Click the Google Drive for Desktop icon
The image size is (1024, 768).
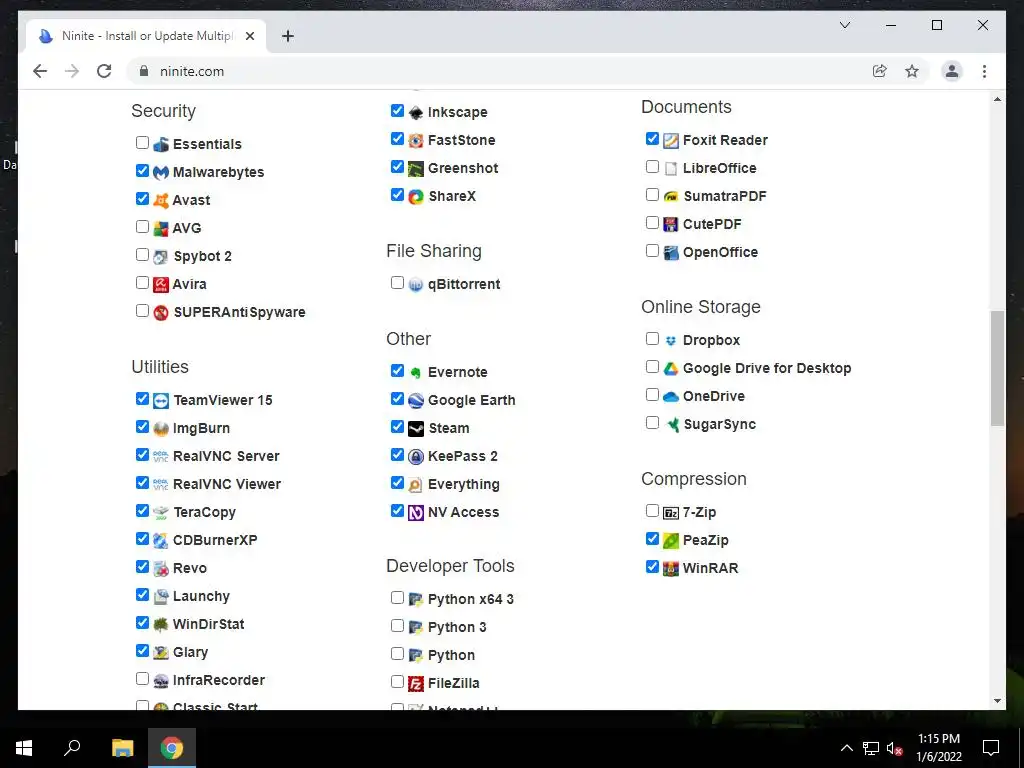pos(671,368)
